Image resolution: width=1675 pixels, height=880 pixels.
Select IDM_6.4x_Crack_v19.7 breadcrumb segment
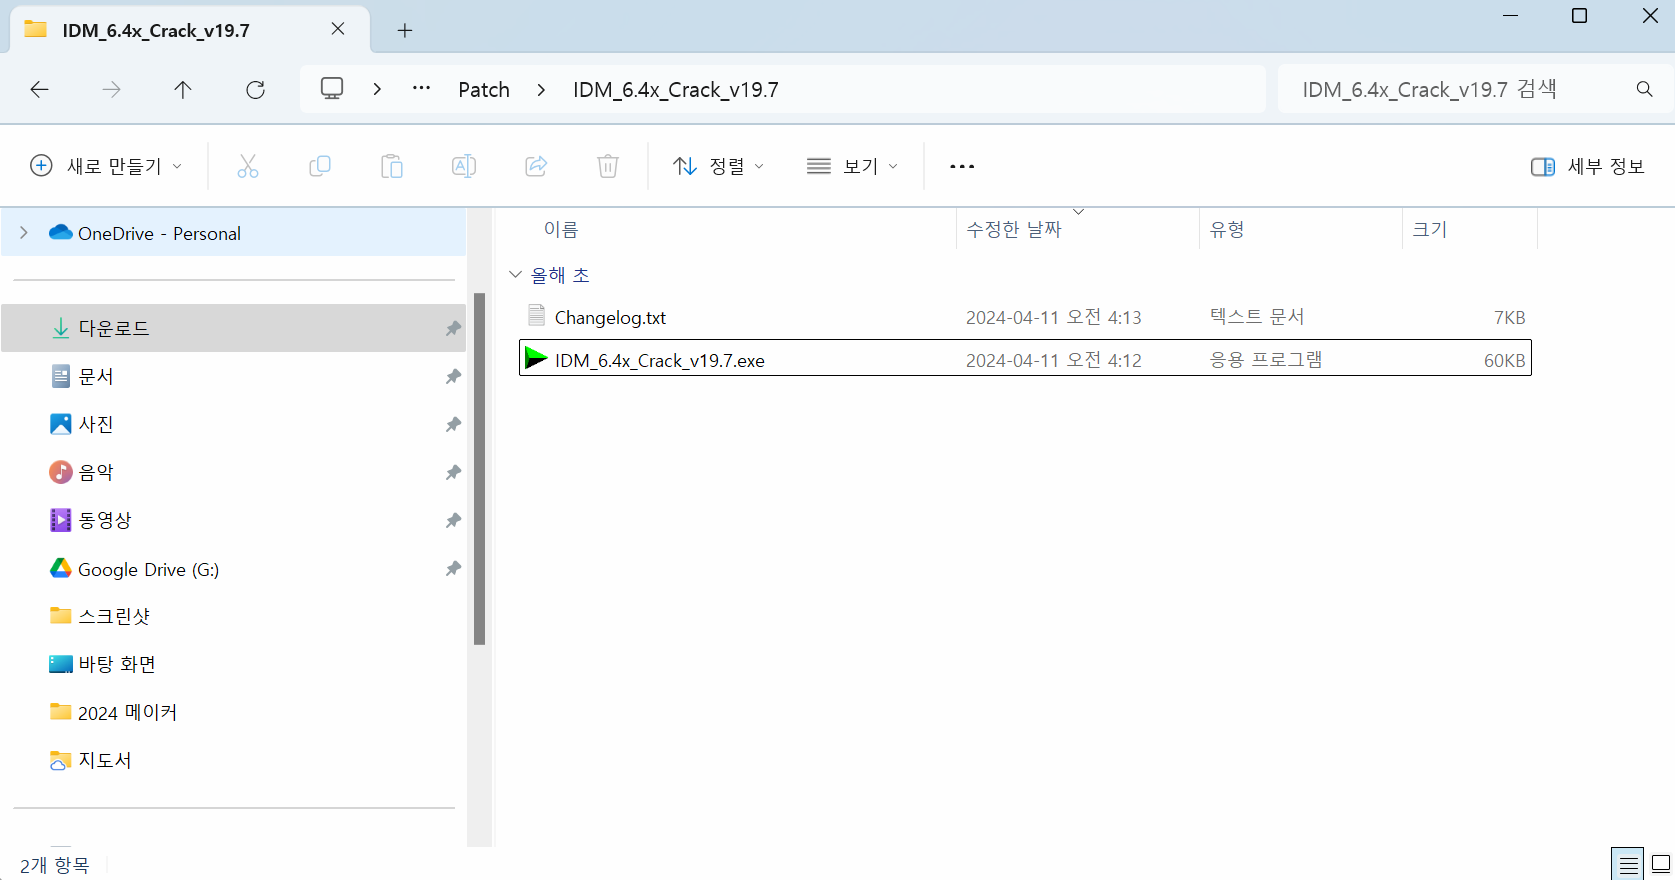(x=676, y=90)
